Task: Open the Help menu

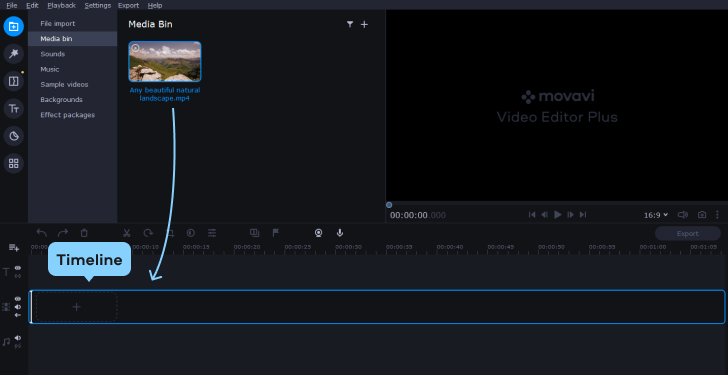Action: tap(155, 5)
